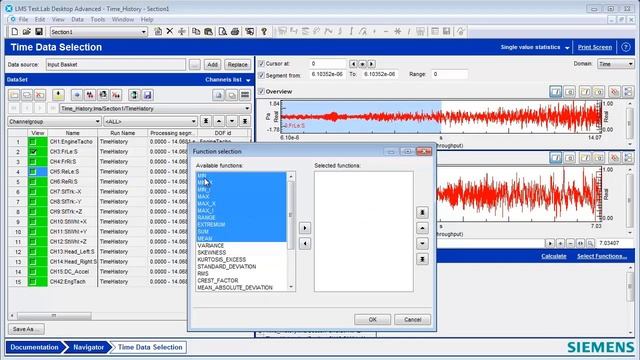
Task: Remove selected functions with left-arrow button
Action: [x=305, y=244]
